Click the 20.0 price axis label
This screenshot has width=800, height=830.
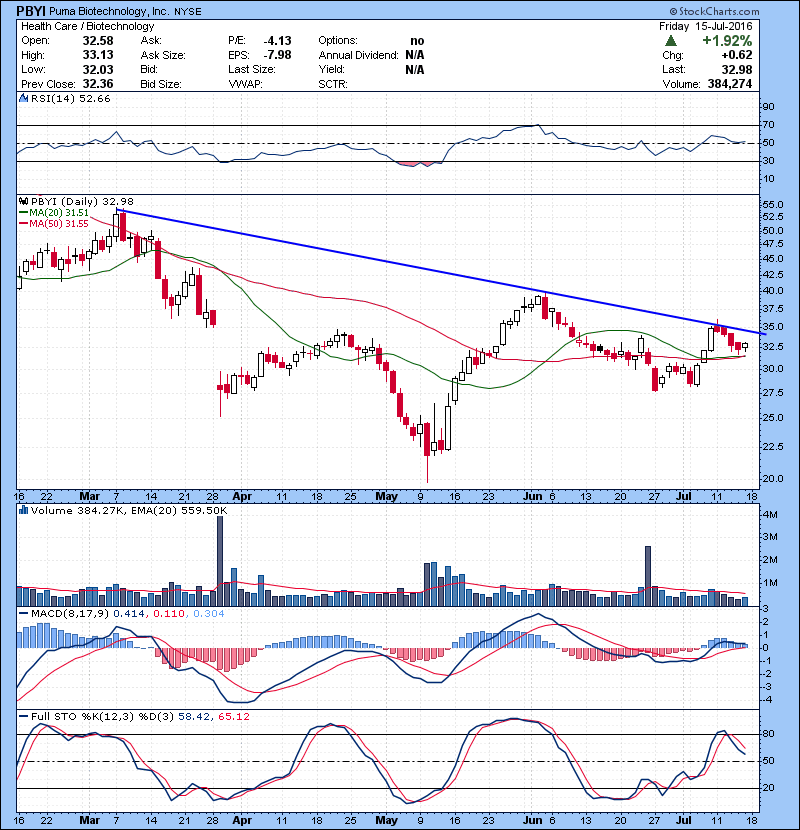click(x=773, y=479)
